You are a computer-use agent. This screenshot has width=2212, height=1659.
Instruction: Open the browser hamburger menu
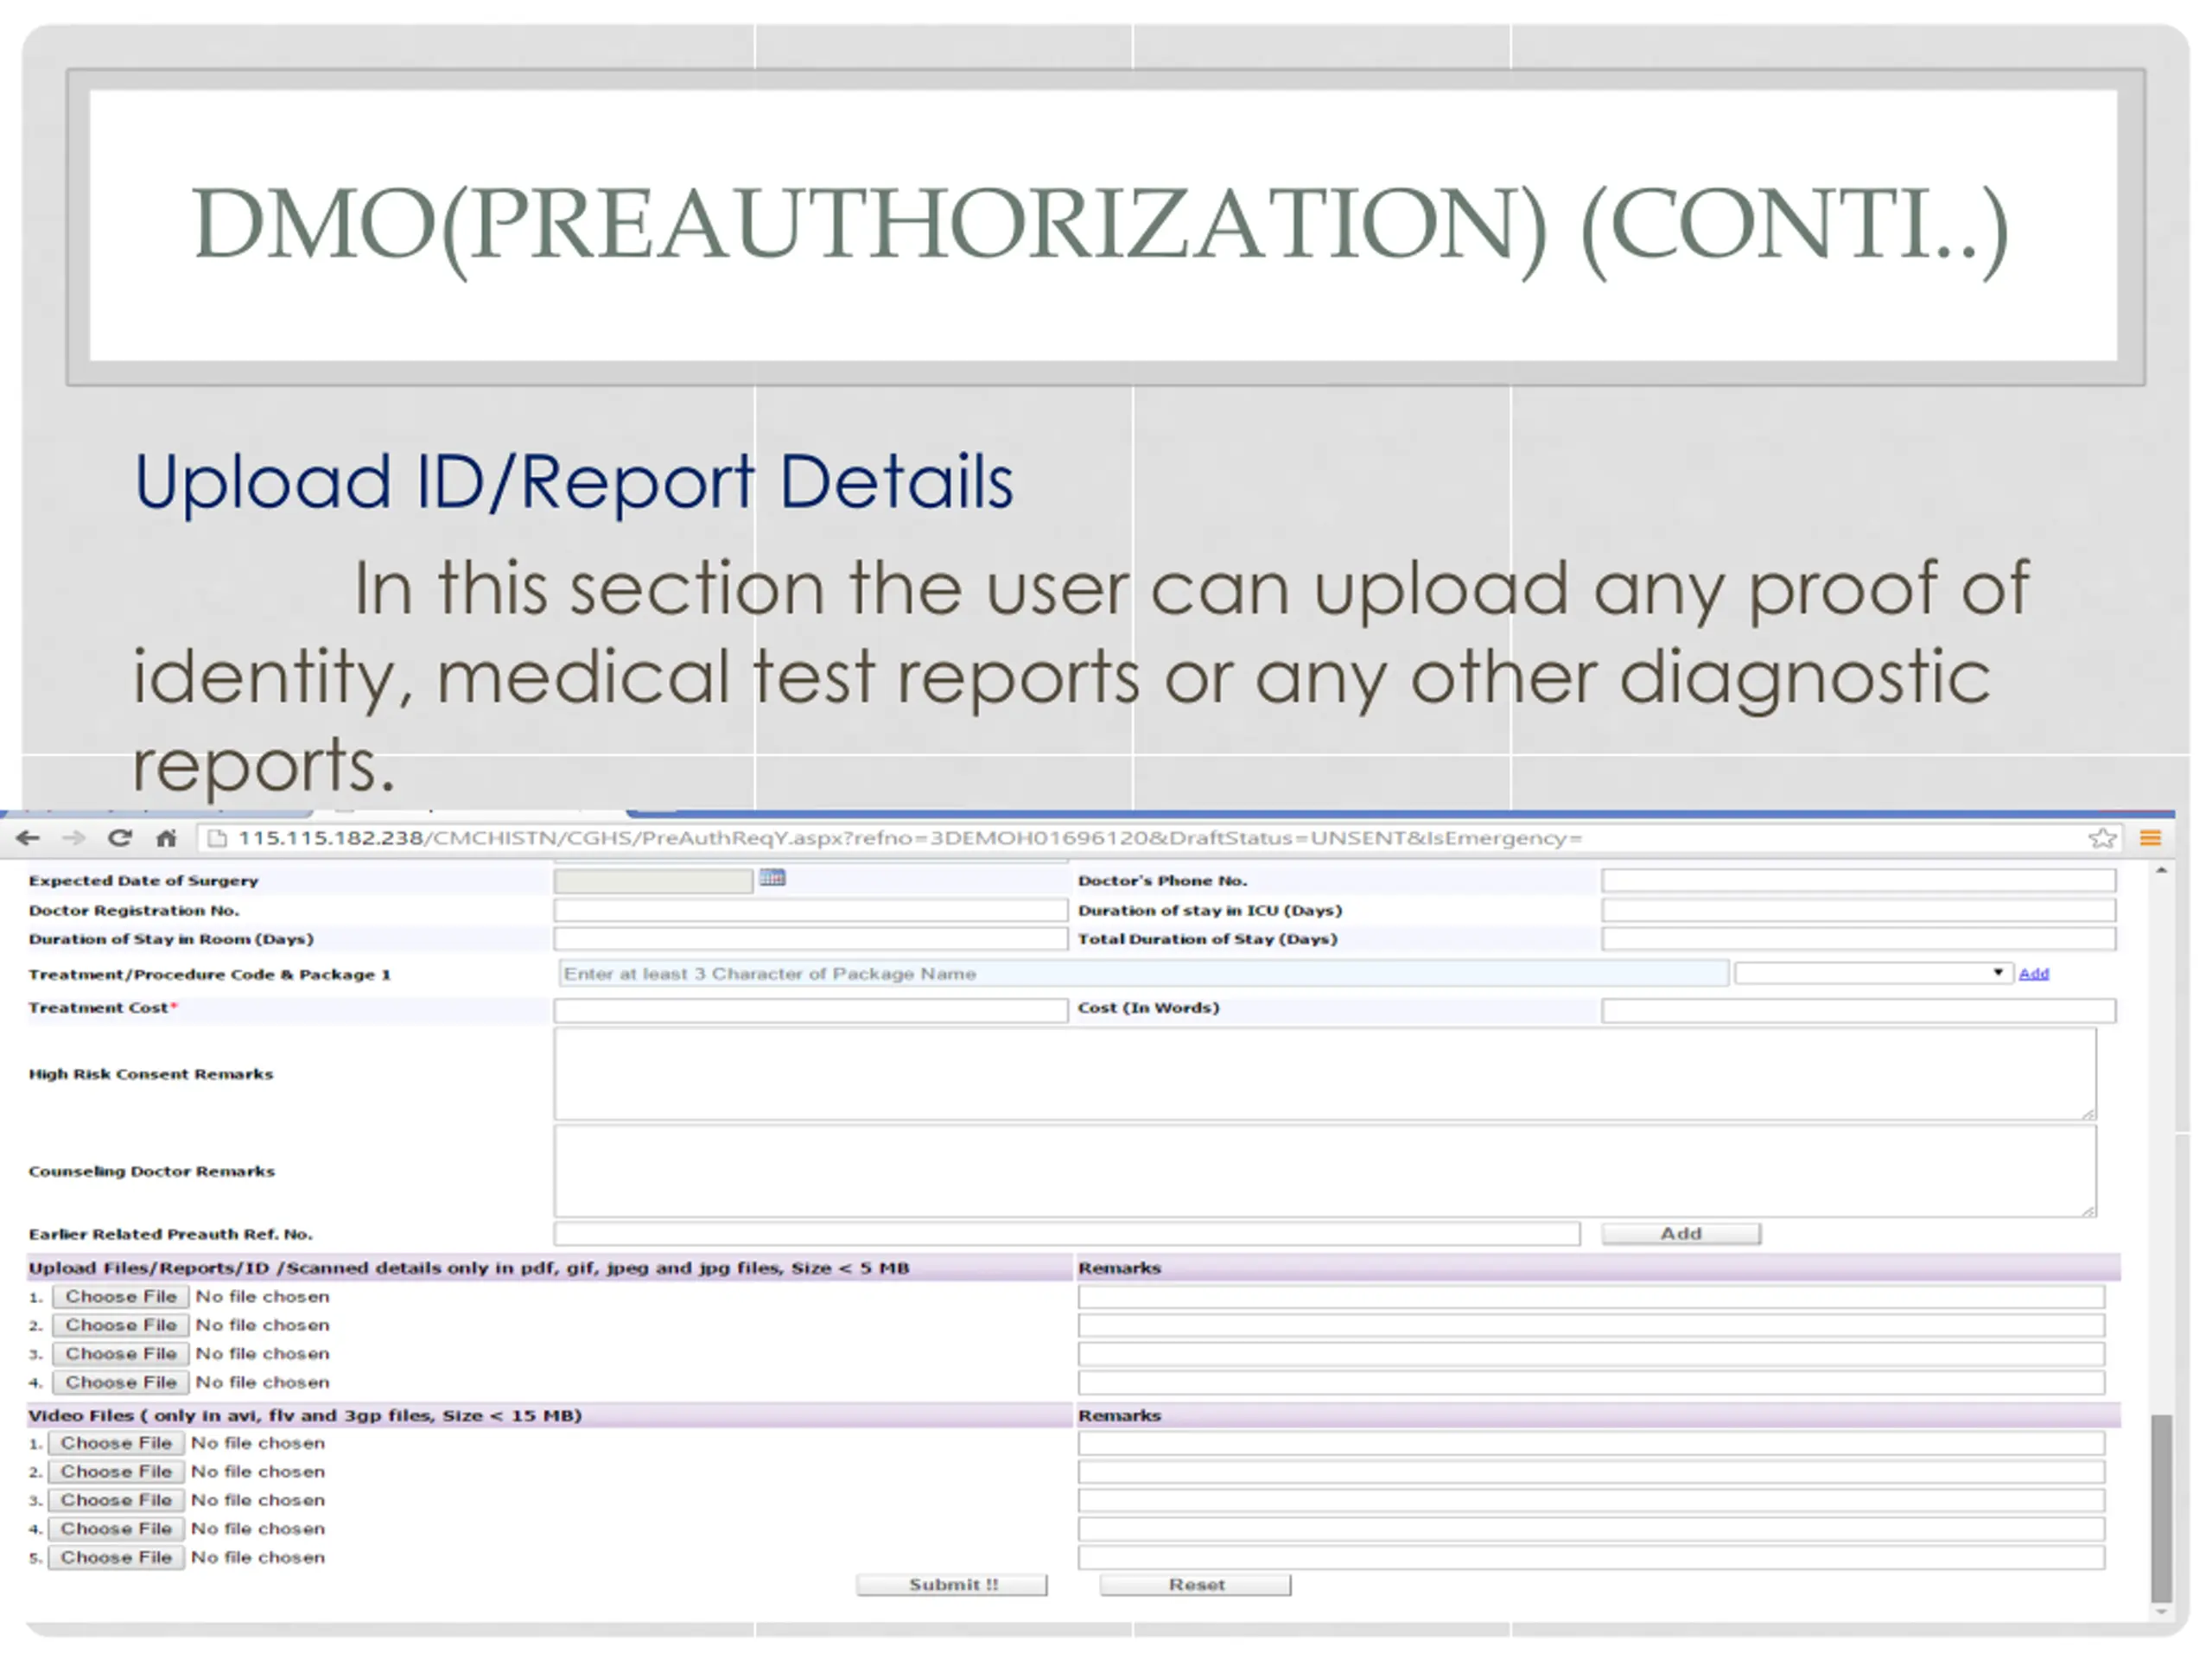(x=2150, y=838)
